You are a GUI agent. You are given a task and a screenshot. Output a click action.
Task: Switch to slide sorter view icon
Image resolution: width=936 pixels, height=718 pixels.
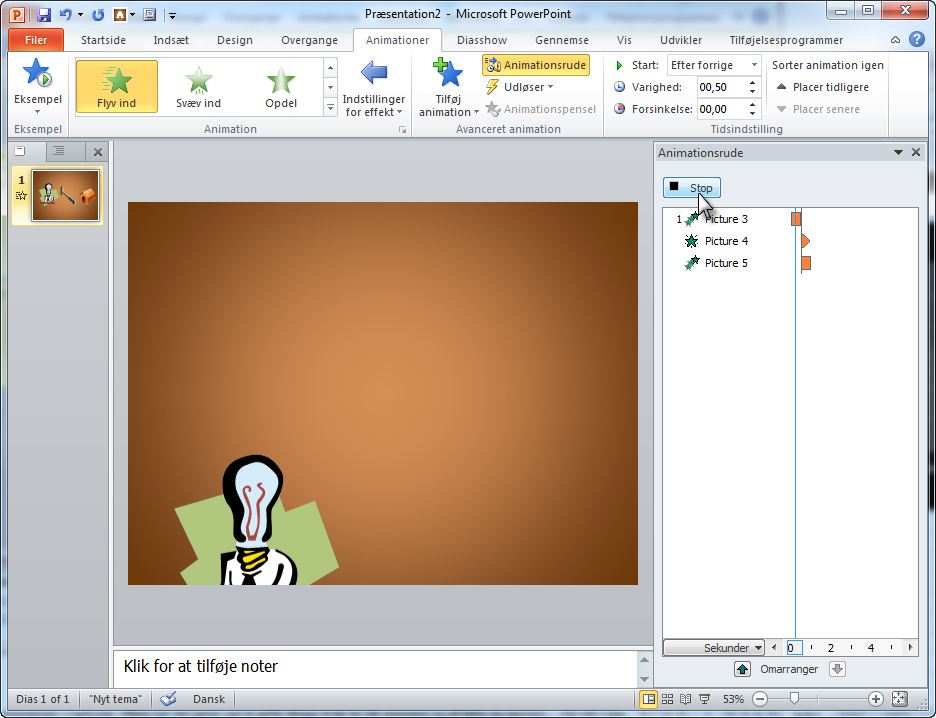coord(667,699)
